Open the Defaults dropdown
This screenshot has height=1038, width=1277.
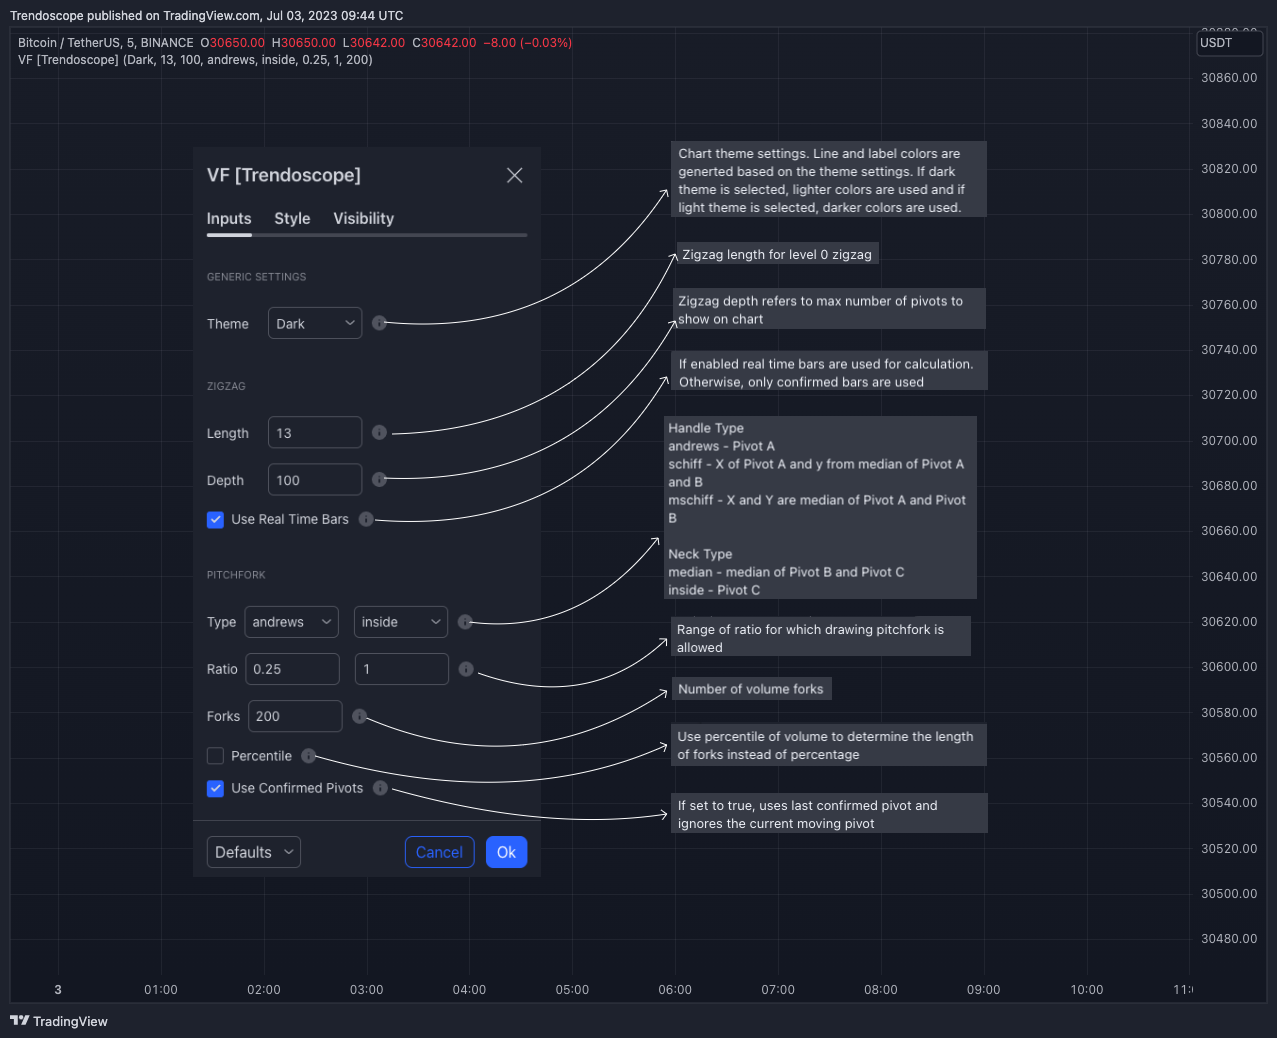click(x=254, y=852)
